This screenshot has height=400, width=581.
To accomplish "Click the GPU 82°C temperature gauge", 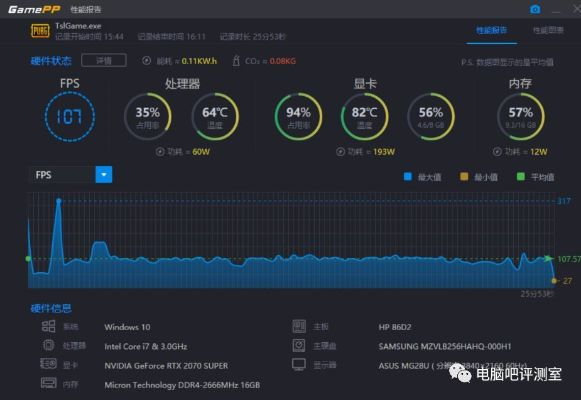I will coord(365,117).
